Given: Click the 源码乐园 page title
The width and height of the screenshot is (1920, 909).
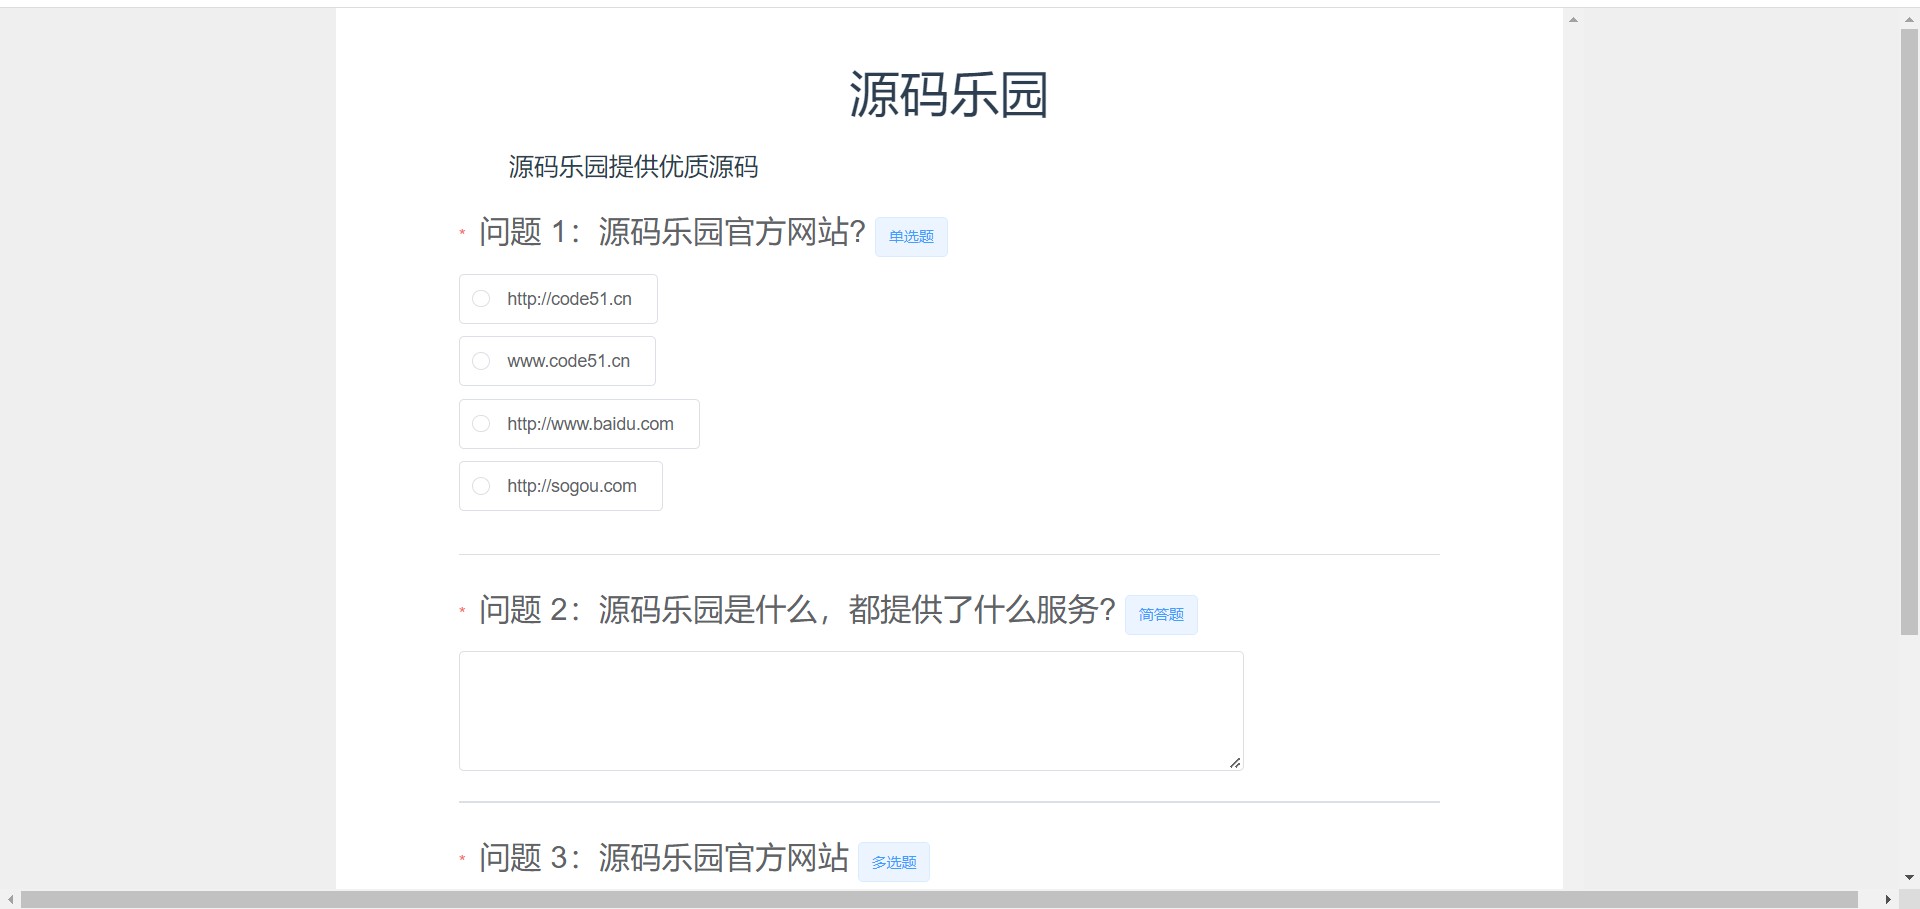Looking at the screenshot, I should [x=948, y=95].
